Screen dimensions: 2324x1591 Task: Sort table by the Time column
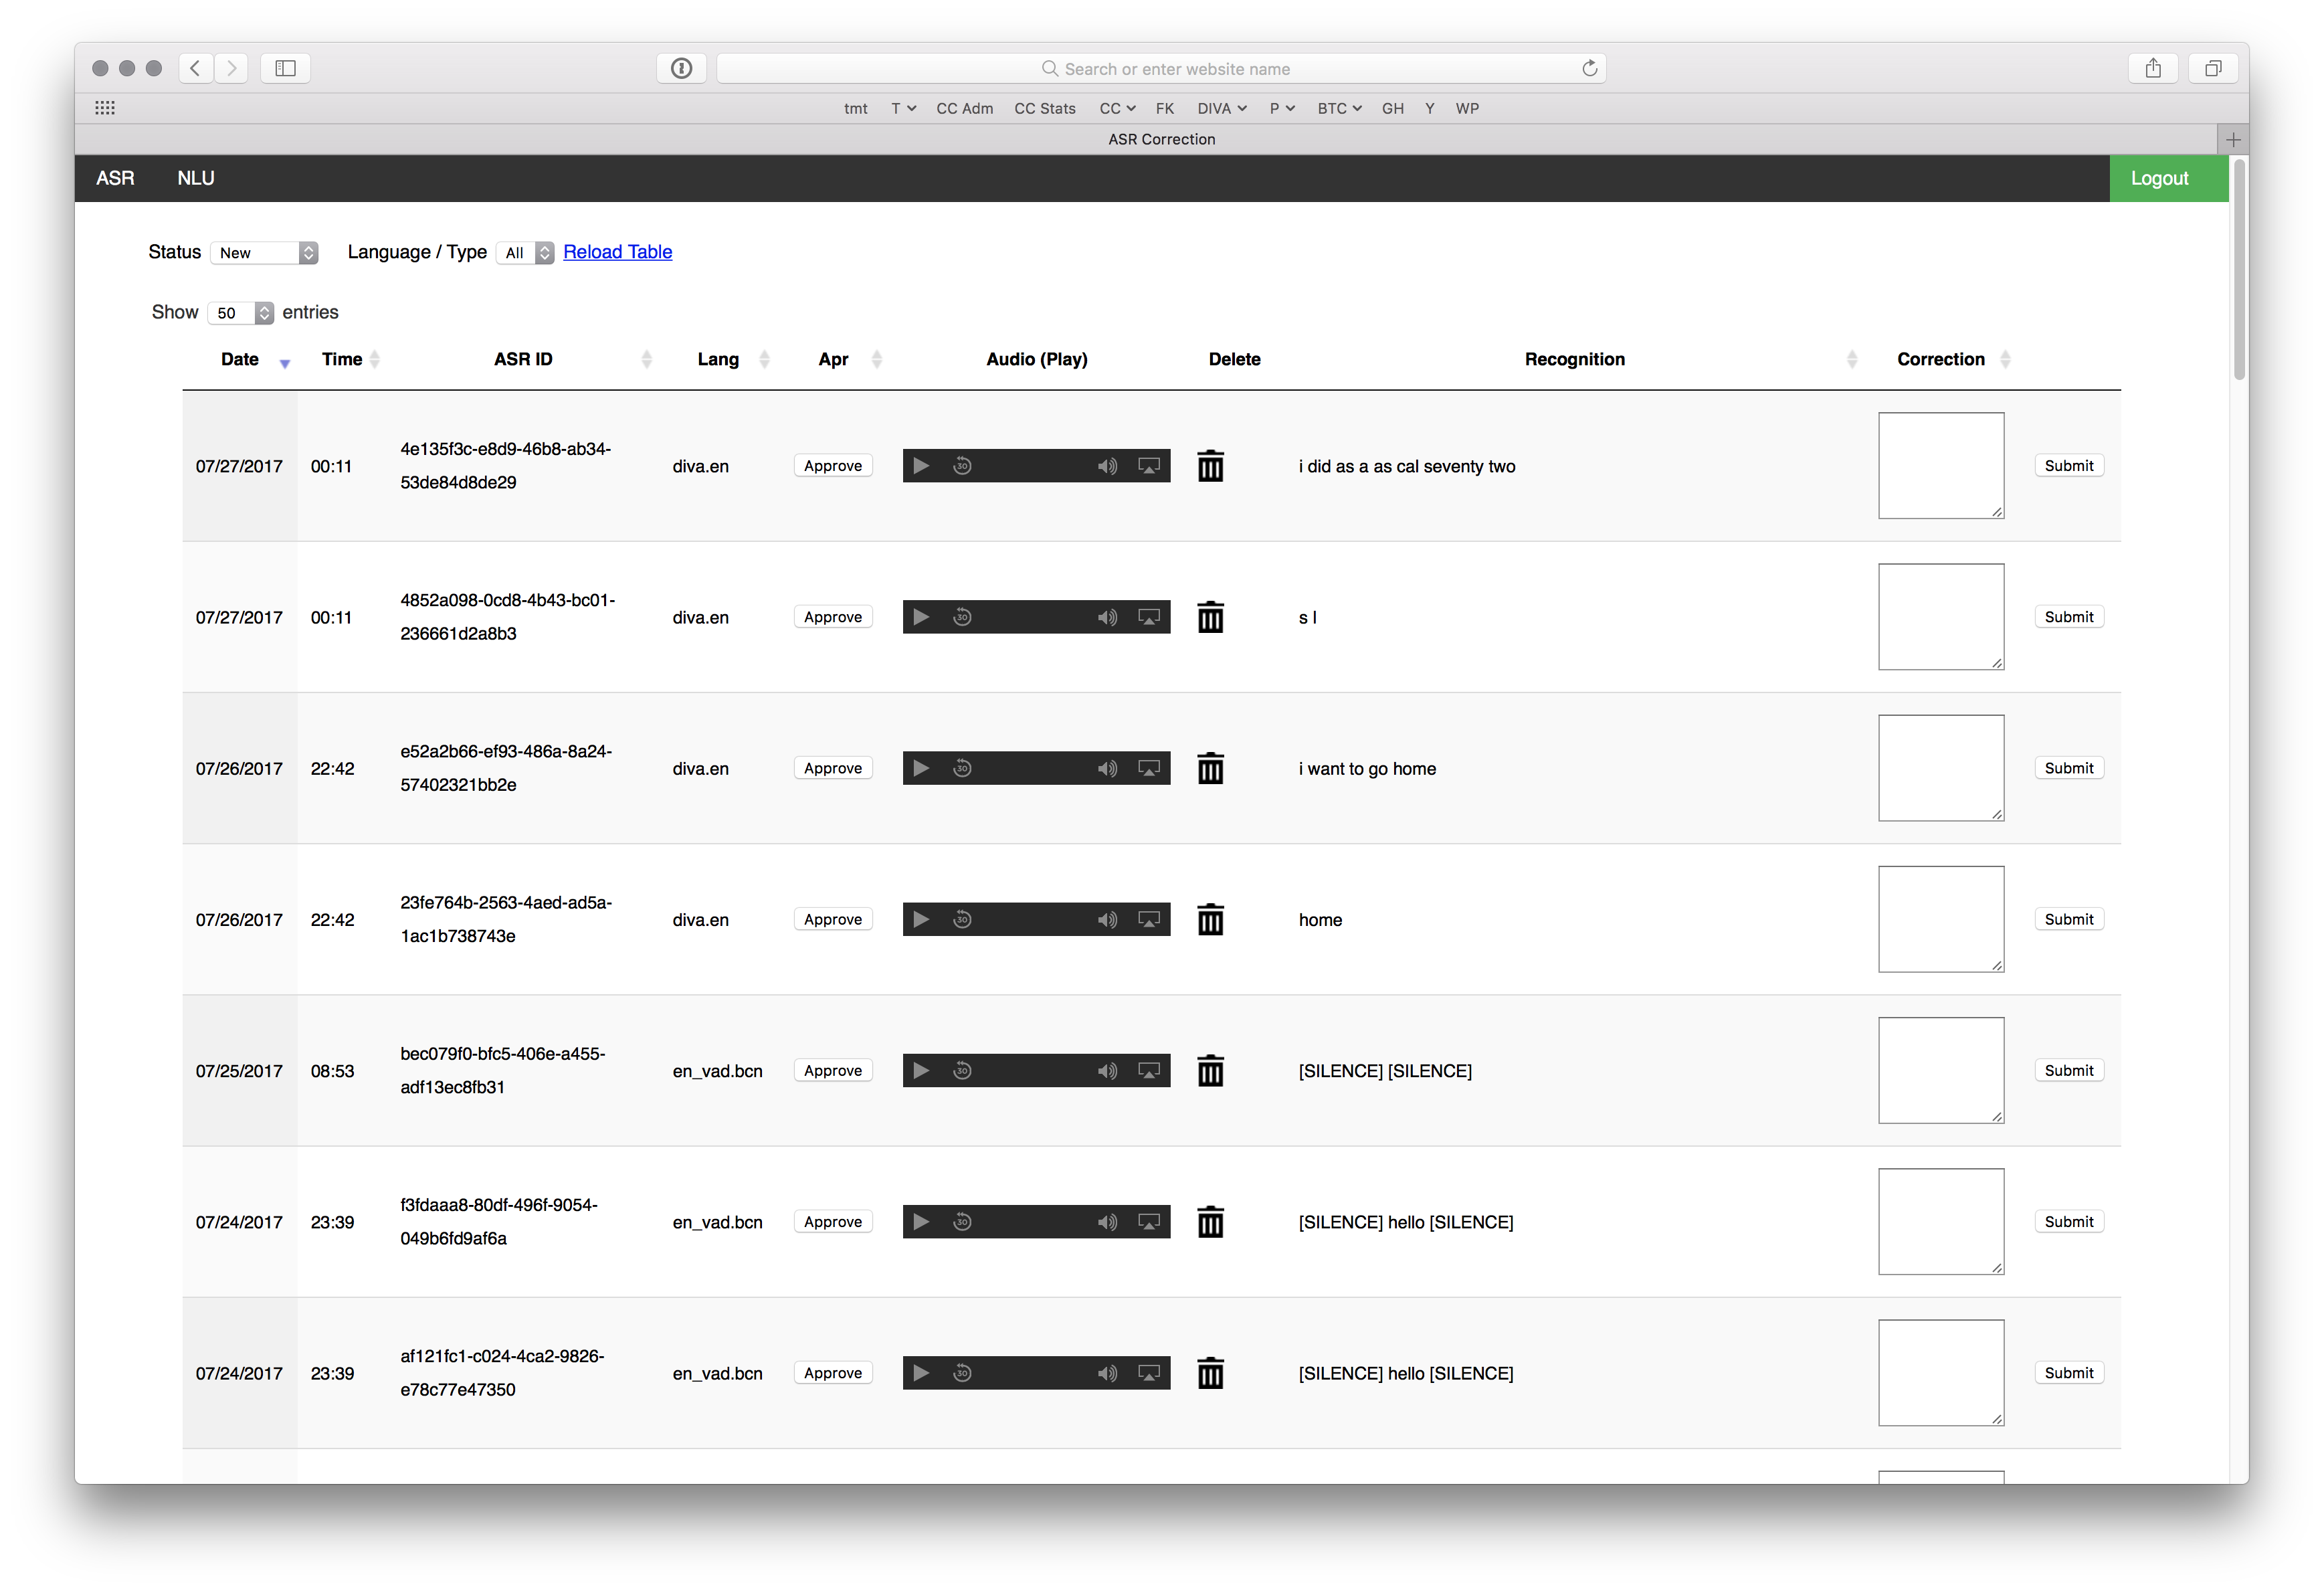342,359
